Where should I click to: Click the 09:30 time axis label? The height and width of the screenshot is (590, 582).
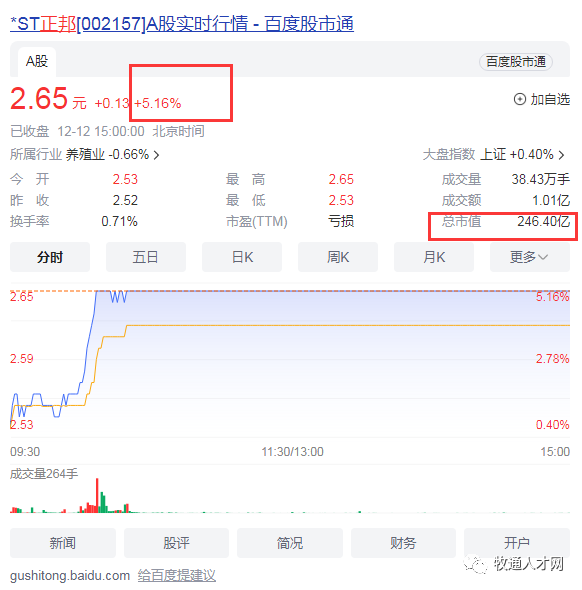pyautogui.click(x=25, y=452)
